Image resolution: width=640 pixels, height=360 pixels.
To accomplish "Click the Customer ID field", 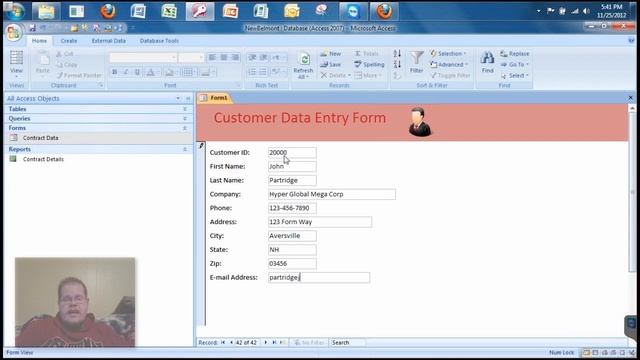I will click(292, 152).
